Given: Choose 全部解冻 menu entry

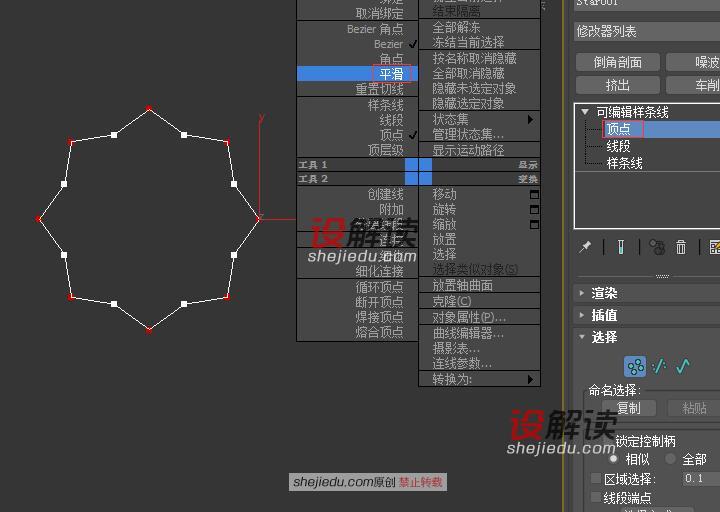Looking at the screenshot, I should coord(456,27).
